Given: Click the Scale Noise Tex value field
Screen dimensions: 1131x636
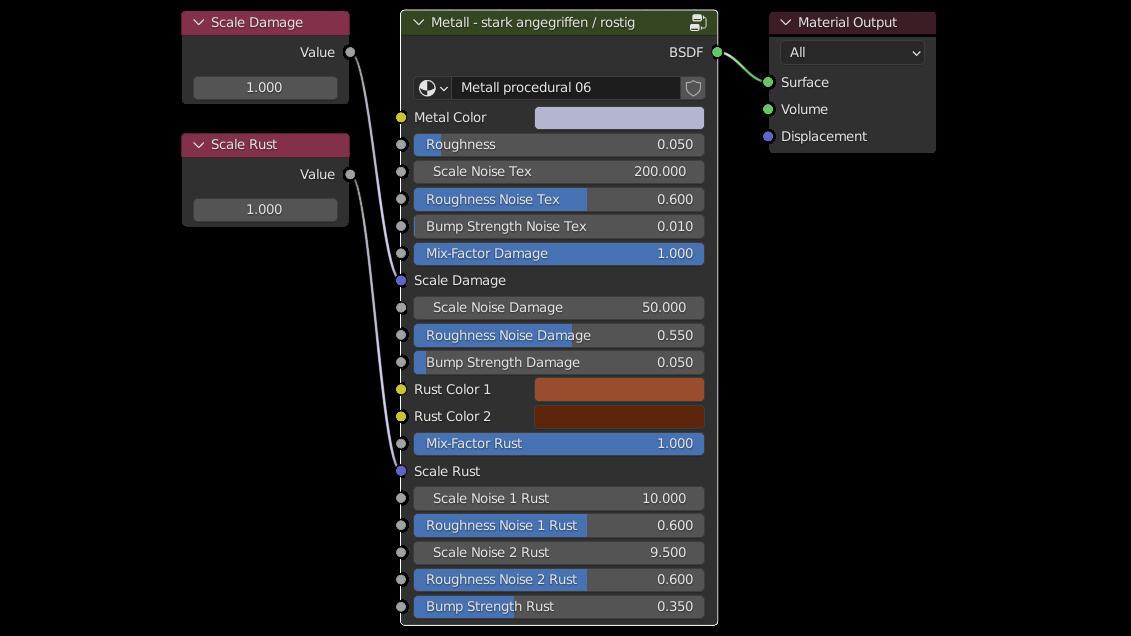Looking at the screenshot, I should tap(558, 171).
